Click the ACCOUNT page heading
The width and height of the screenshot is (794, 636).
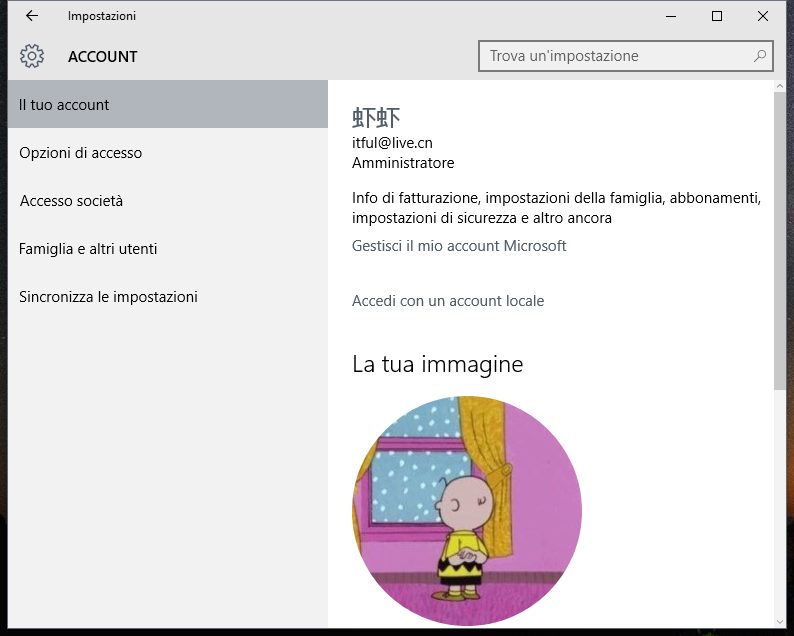tap(103, 57)
